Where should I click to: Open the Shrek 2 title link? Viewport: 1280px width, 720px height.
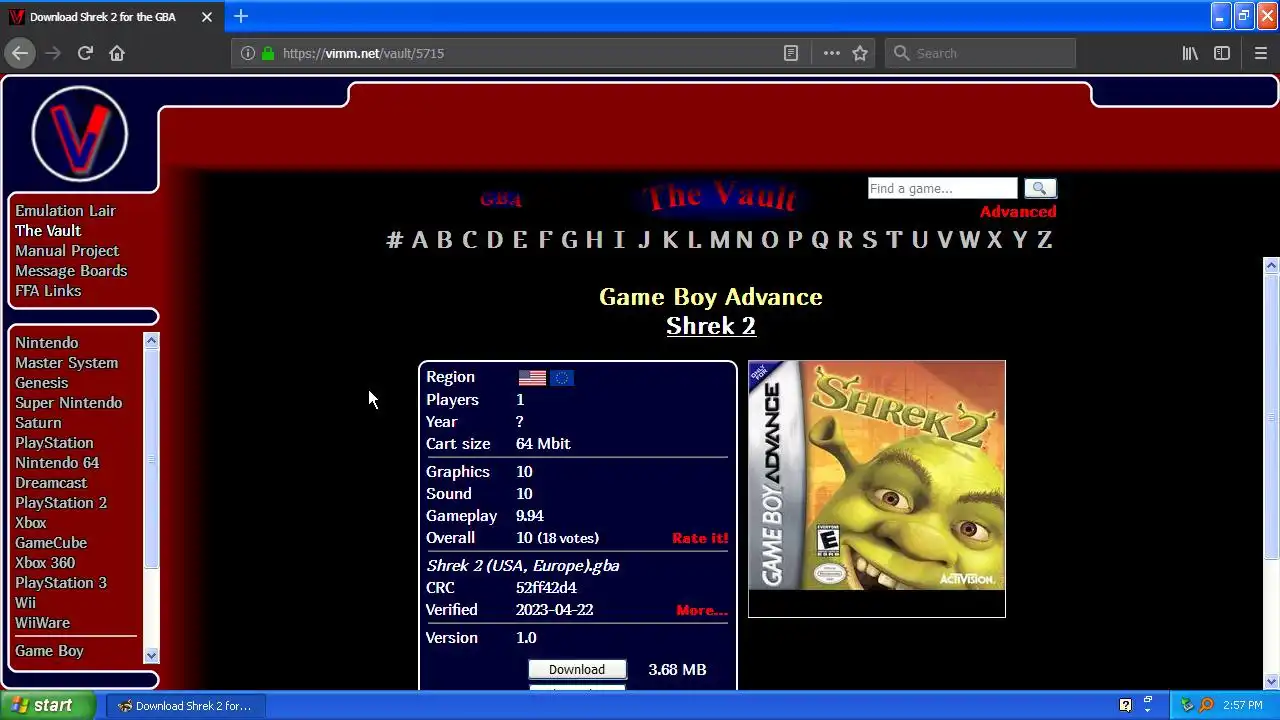click(711, 325)
